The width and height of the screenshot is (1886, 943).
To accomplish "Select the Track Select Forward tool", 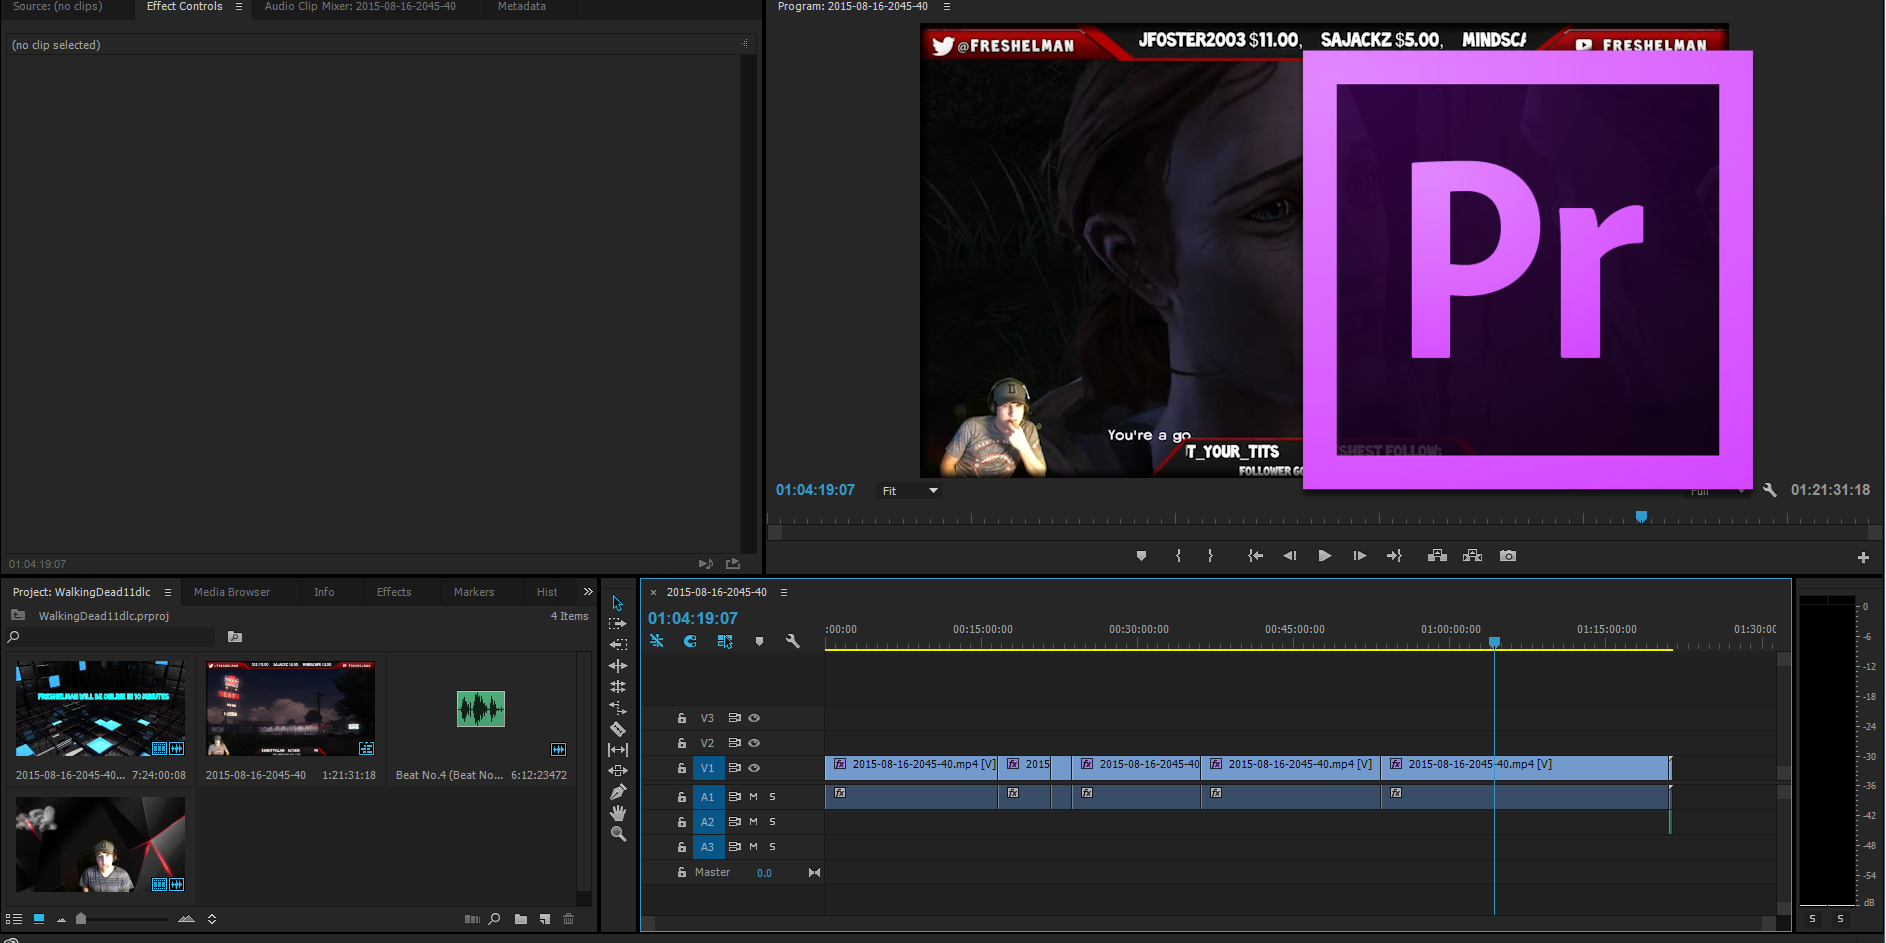I will [618, 624].
